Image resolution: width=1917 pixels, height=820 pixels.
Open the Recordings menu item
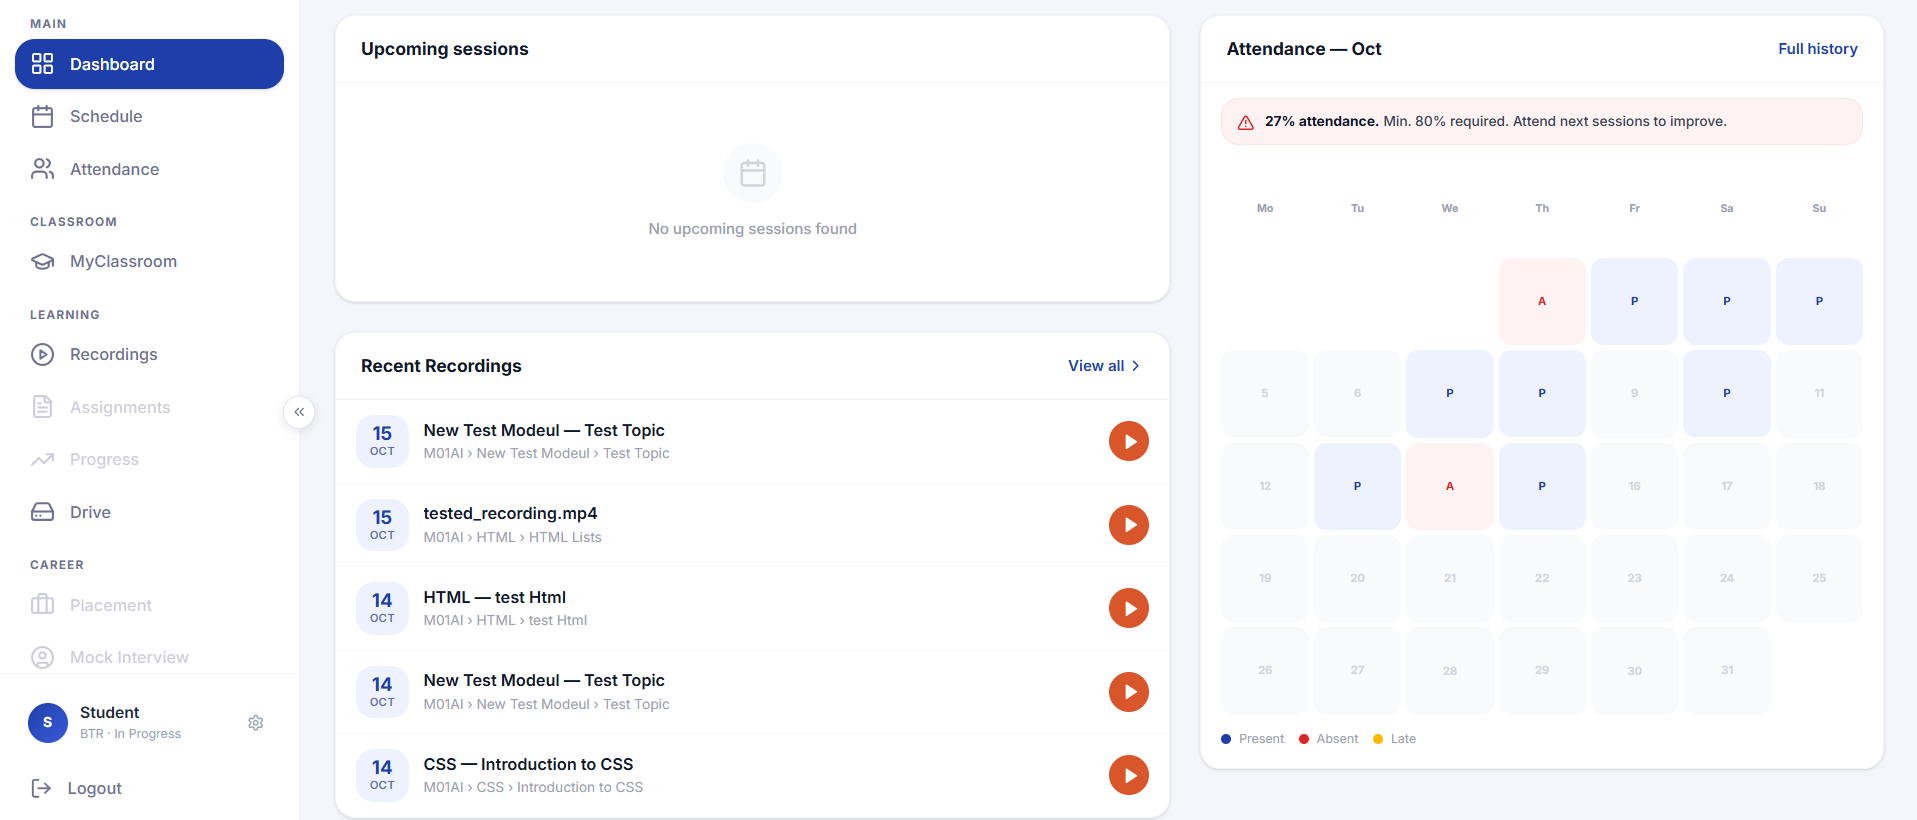pos(149,354)
